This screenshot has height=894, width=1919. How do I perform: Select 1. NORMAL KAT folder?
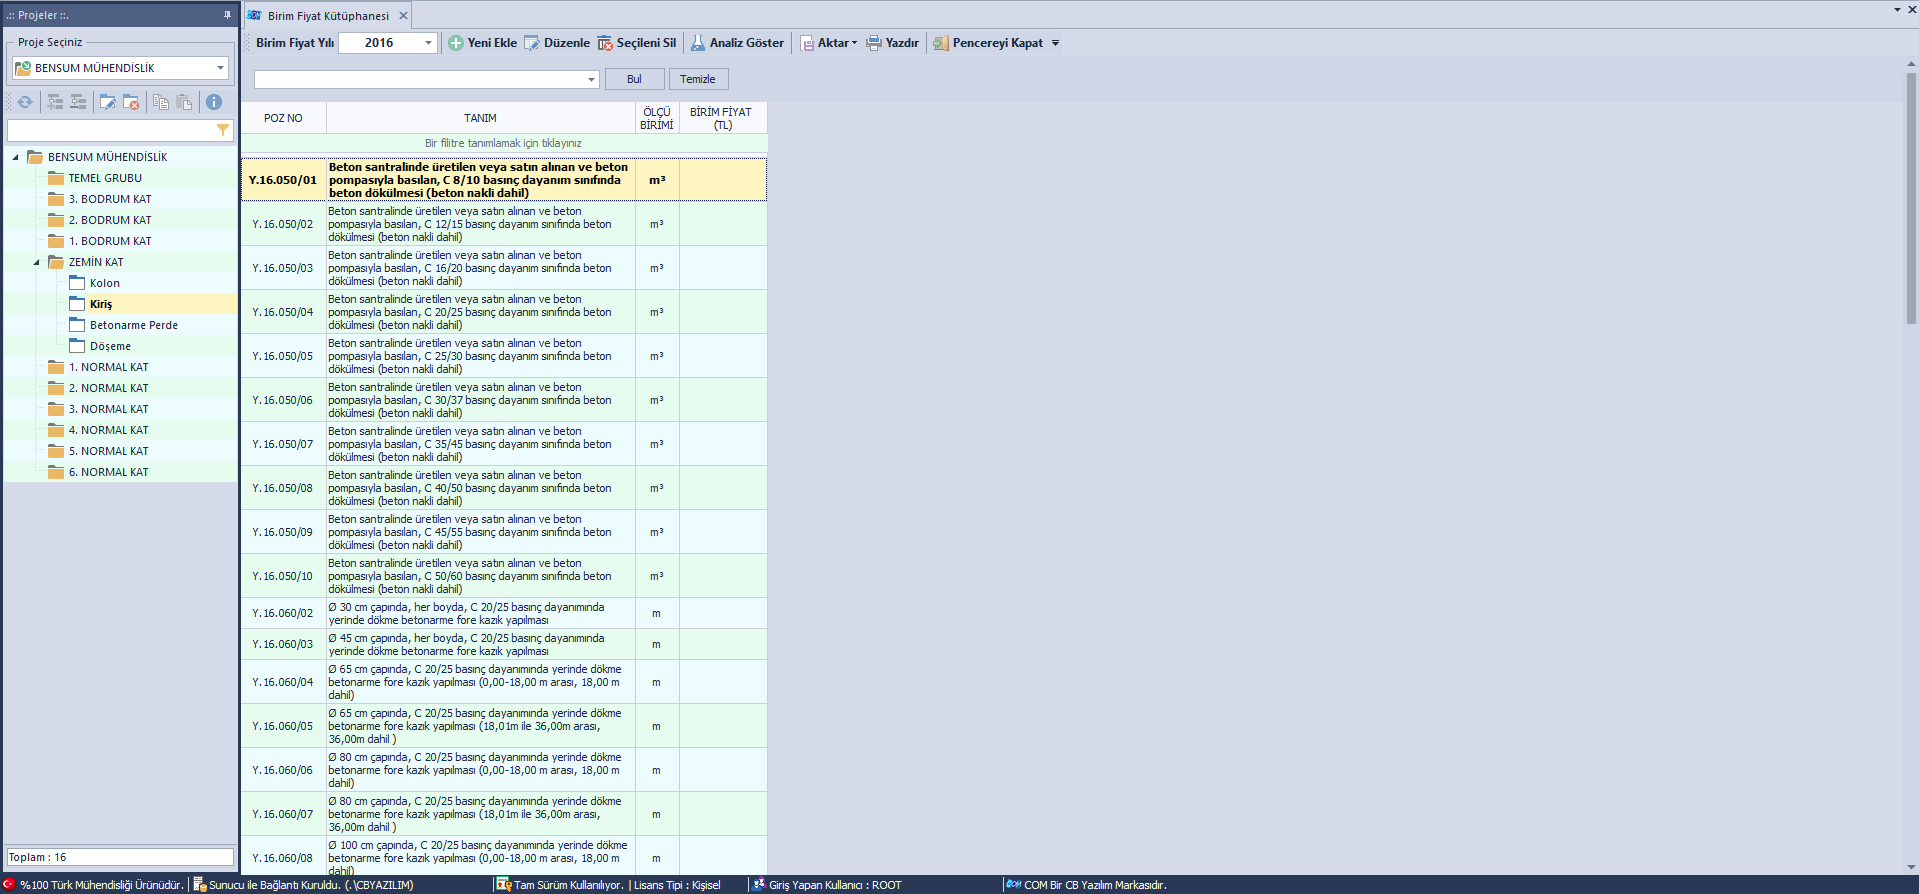tap(108, 367)
